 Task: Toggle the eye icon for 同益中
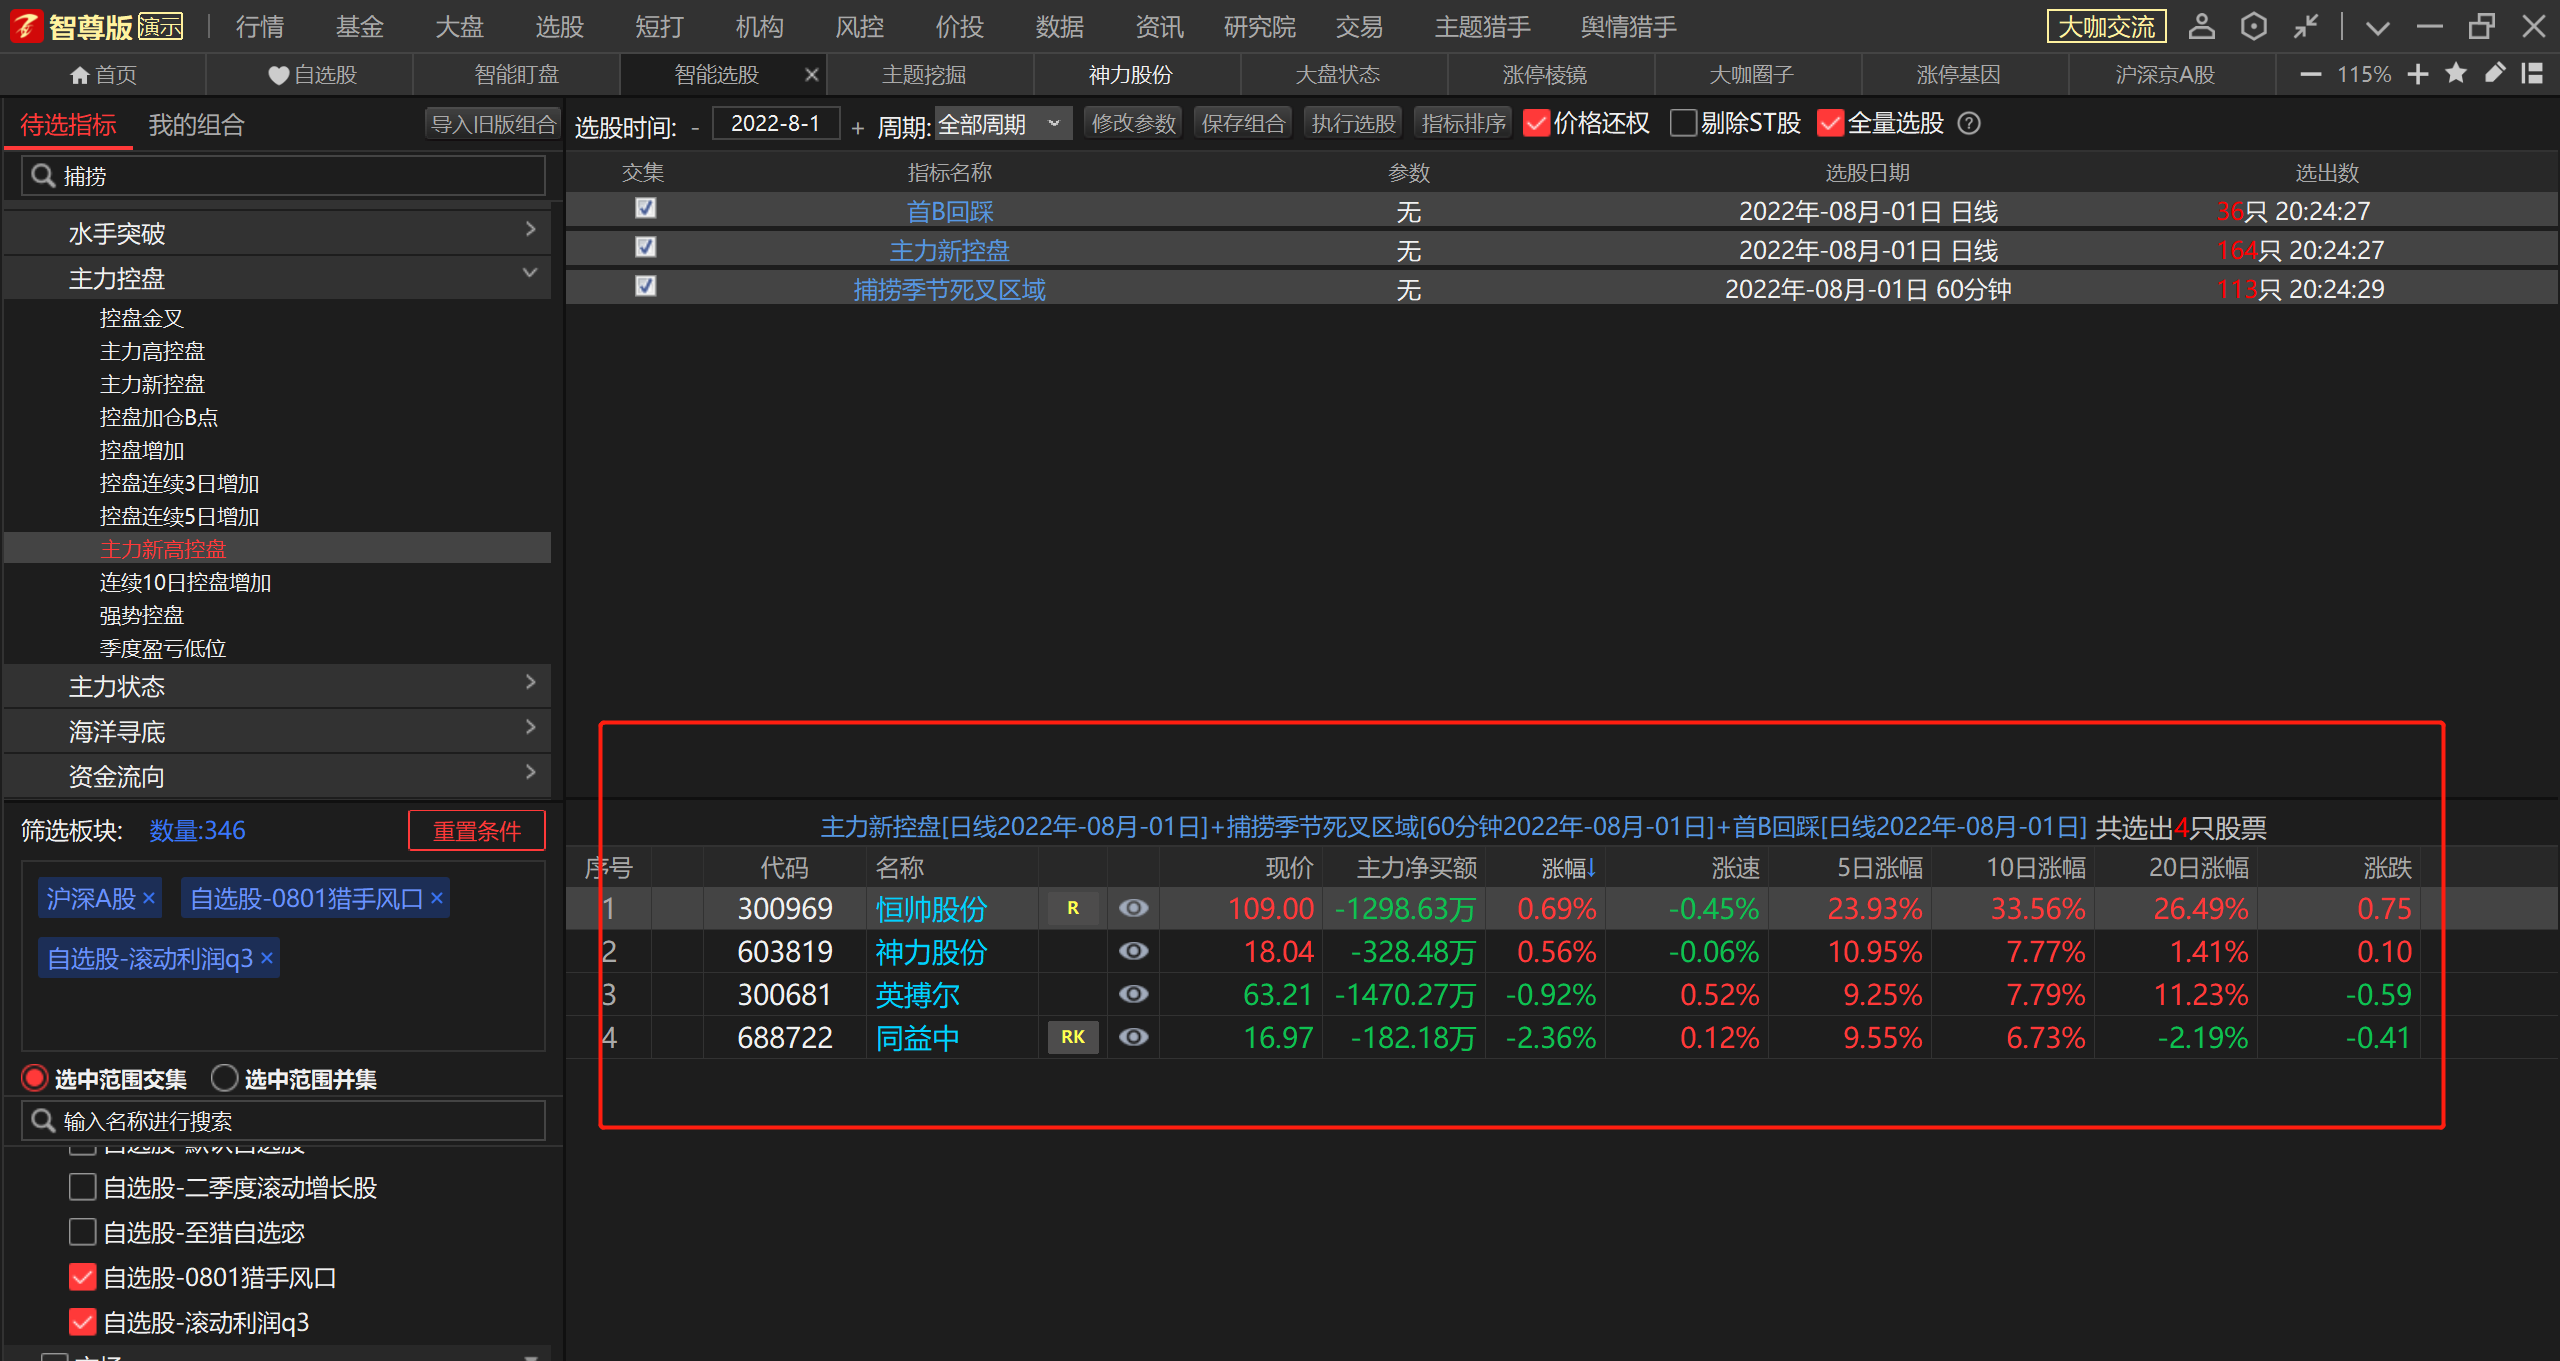(1133, 1037)
